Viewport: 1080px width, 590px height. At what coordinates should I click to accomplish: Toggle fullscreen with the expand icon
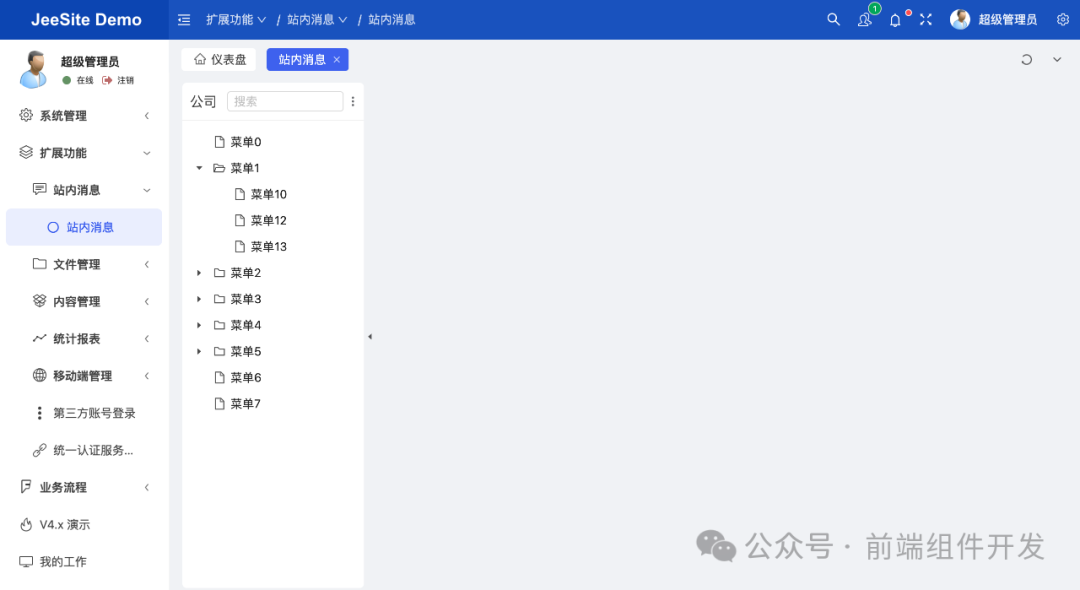pyautogui.click(x=925, y=19)
